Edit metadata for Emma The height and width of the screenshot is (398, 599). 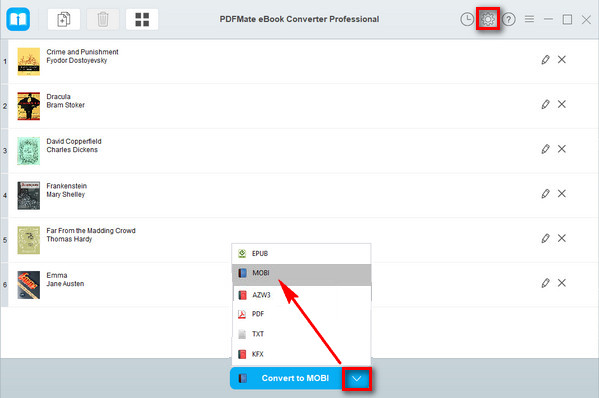(545, 283)
